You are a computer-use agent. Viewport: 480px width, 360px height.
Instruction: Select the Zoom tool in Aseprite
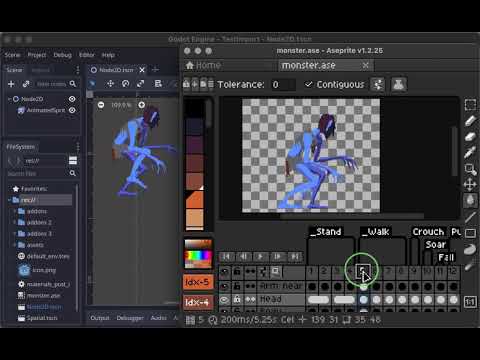(470, 169)
